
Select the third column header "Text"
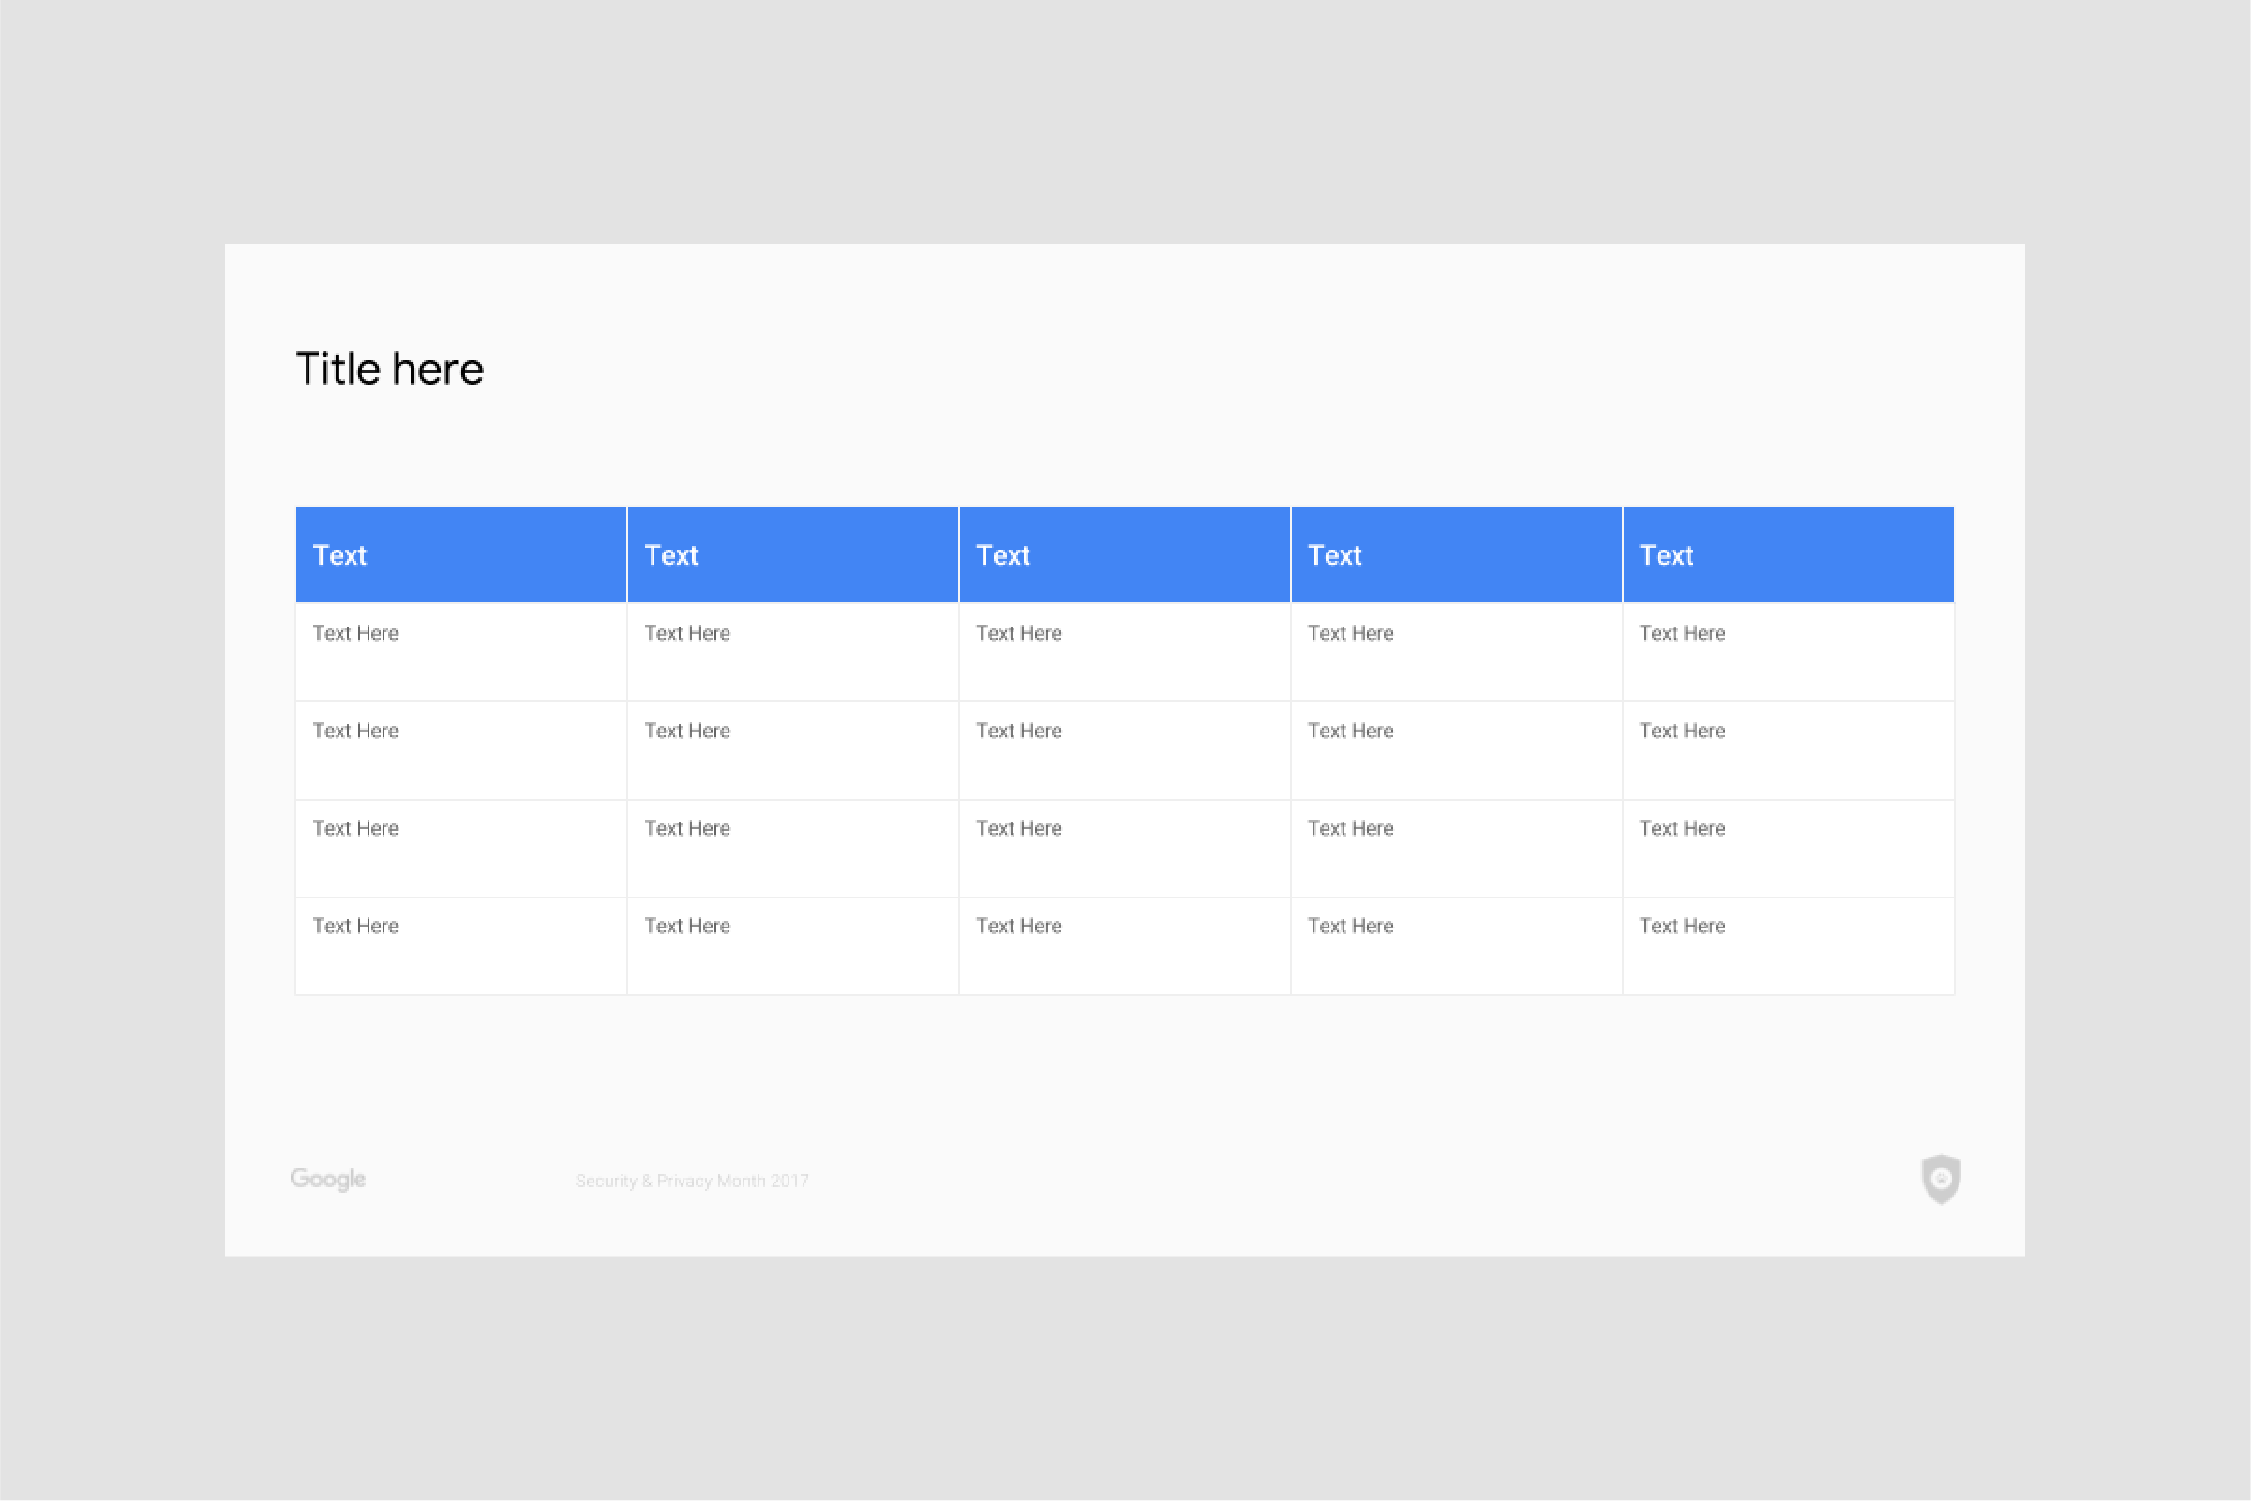pos(1003,556)
